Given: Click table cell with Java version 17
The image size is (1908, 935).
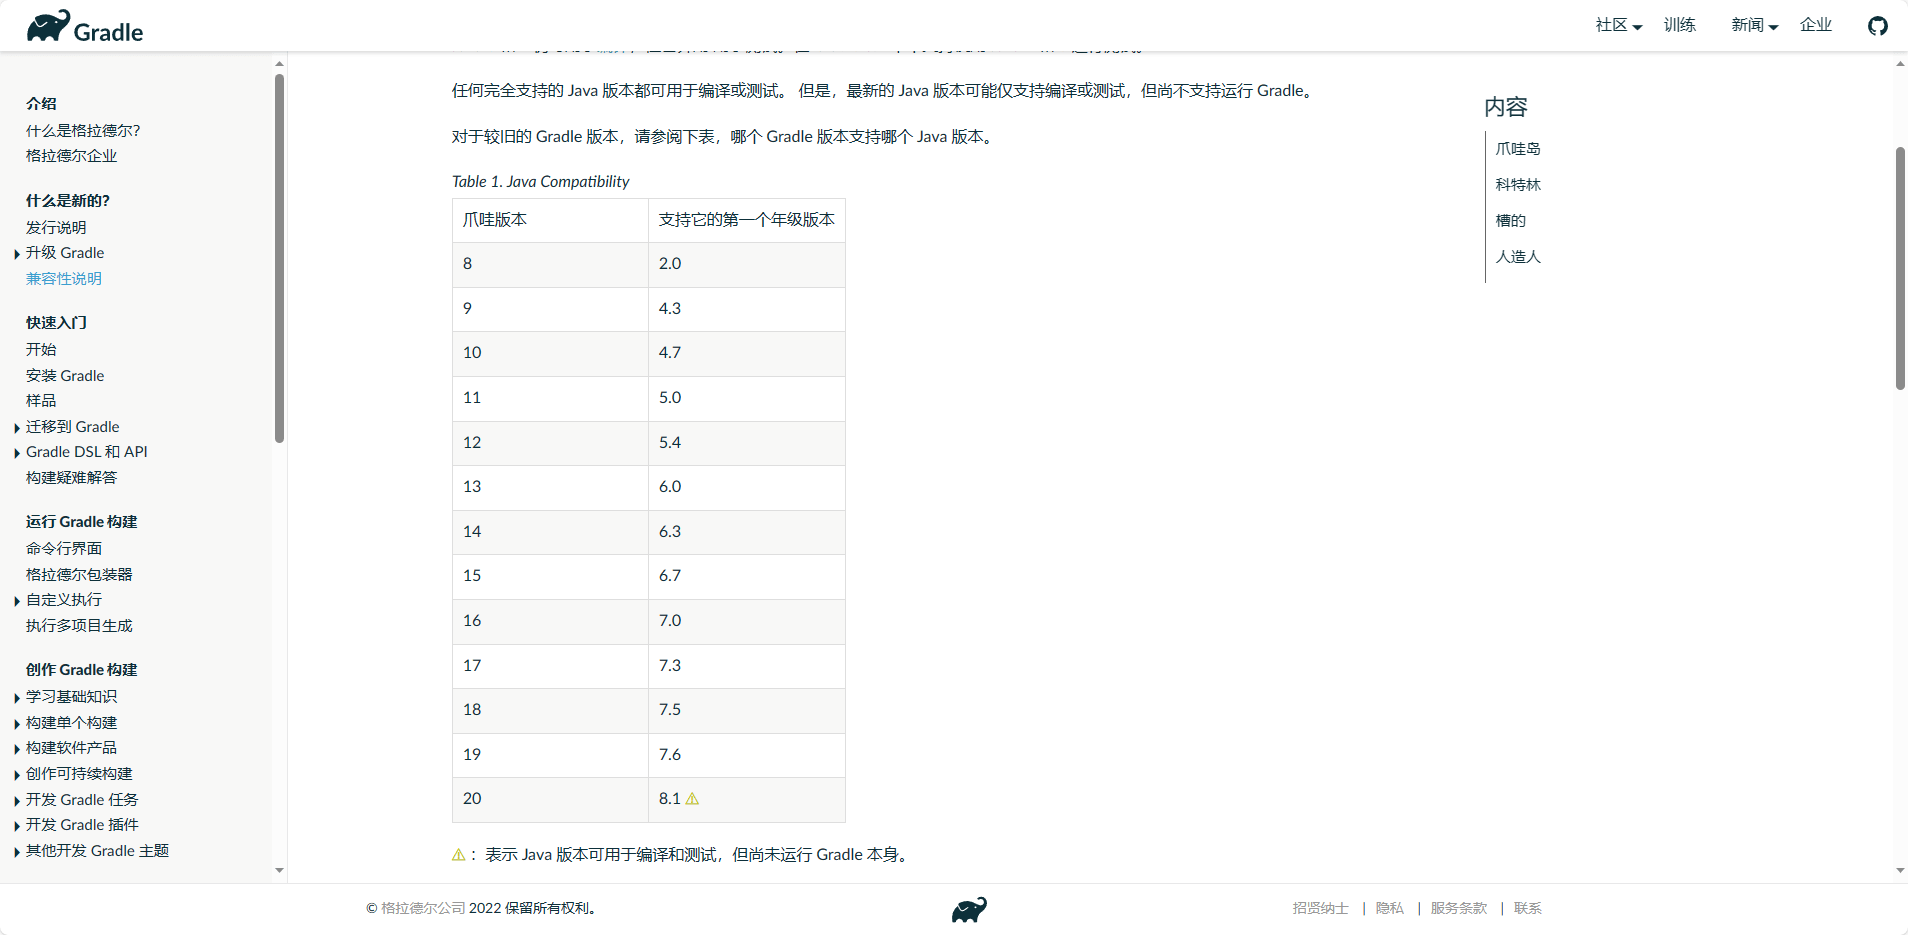Looking at the screenshot, I should [550, 666].
